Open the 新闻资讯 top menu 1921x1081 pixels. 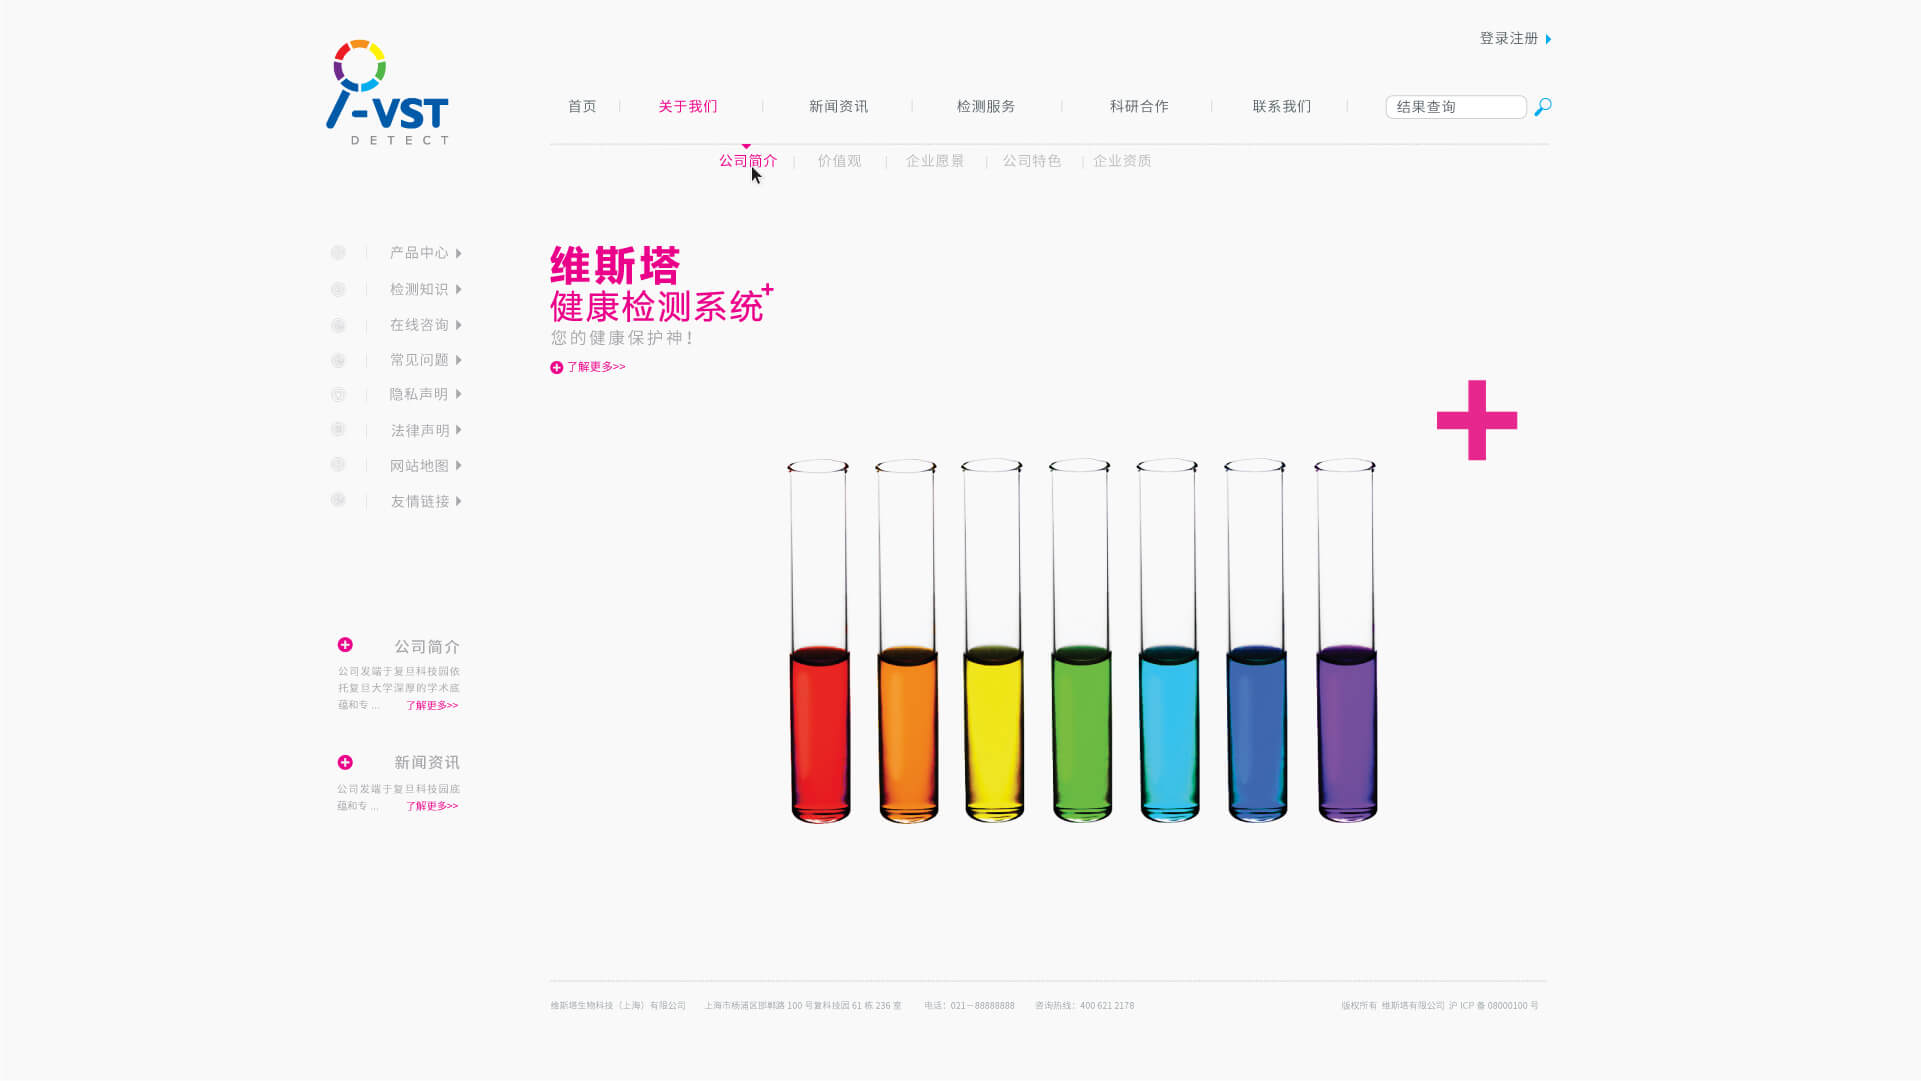pos(838,106)
